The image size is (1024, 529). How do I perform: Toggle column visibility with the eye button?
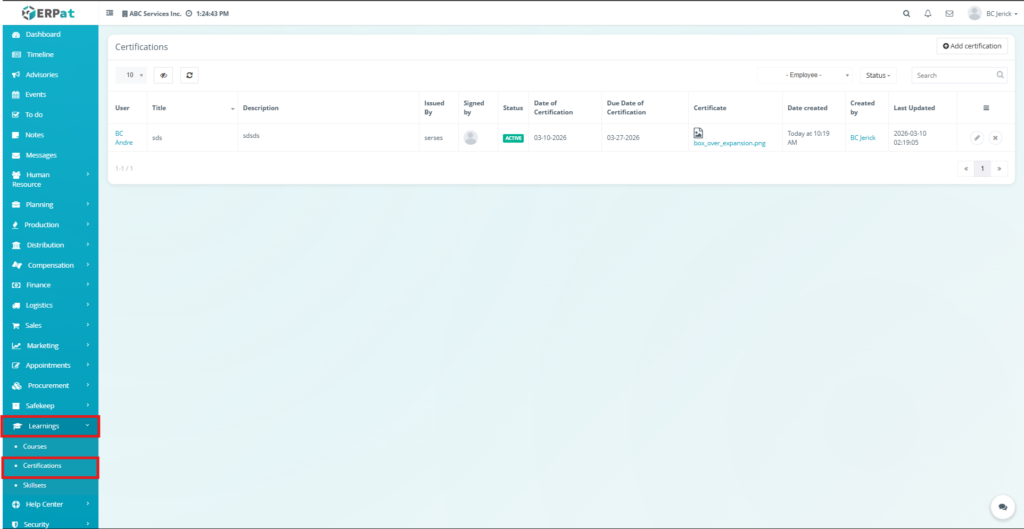[163, 75]
